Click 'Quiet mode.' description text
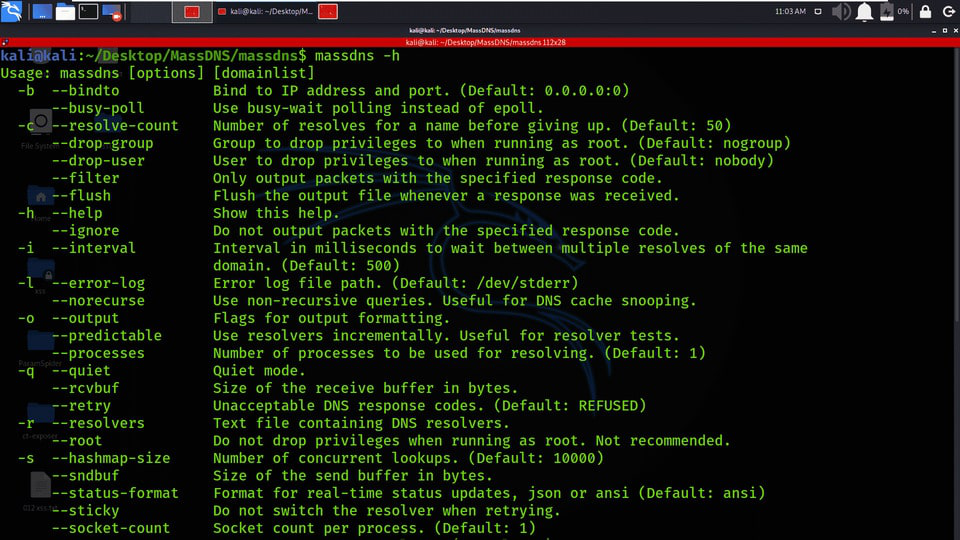 coord(259,370)
